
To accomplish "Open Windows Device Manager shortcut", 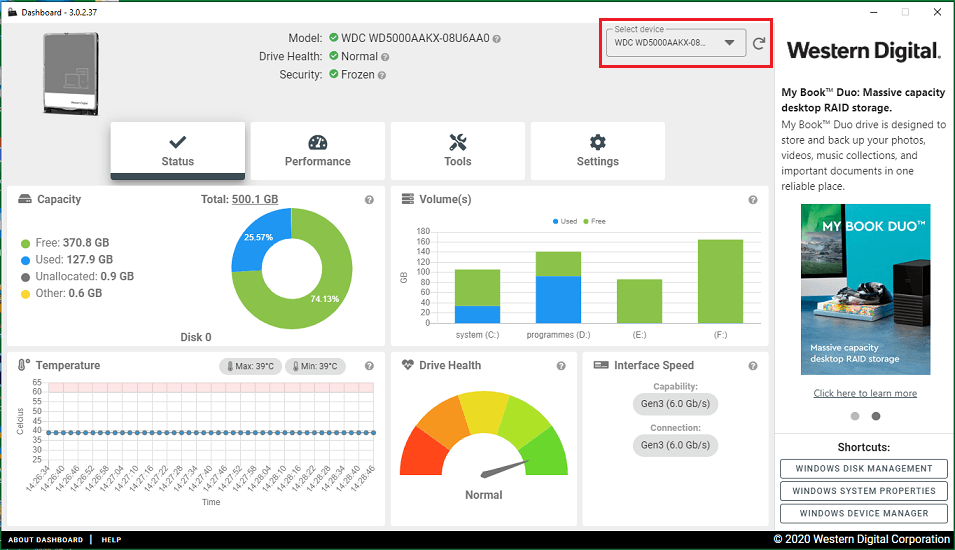I will pyautogui.click(x=864, y=513).
